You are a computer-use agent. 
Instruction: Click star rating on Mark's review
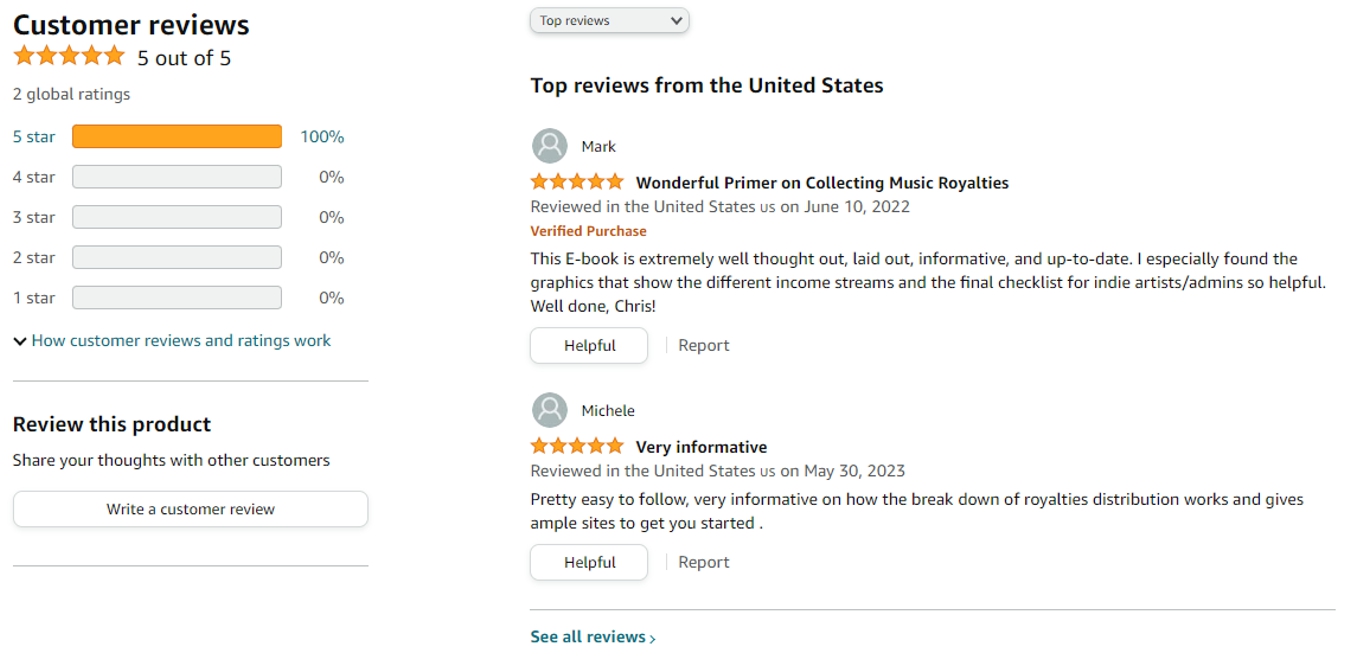click(x=577, y=182)
